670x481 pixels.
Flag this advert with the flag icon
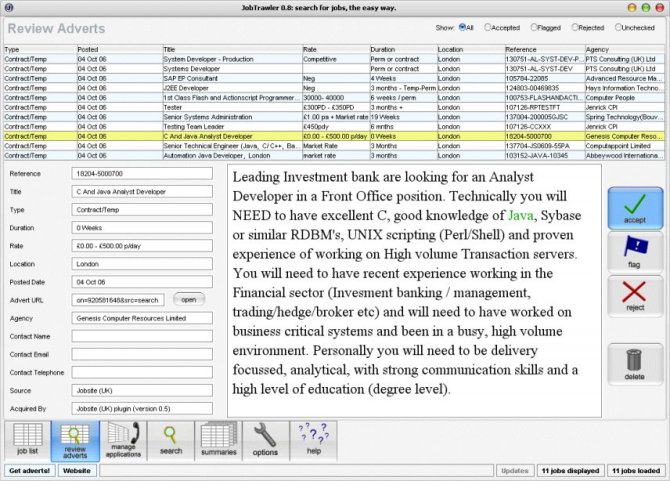(634, 251)
